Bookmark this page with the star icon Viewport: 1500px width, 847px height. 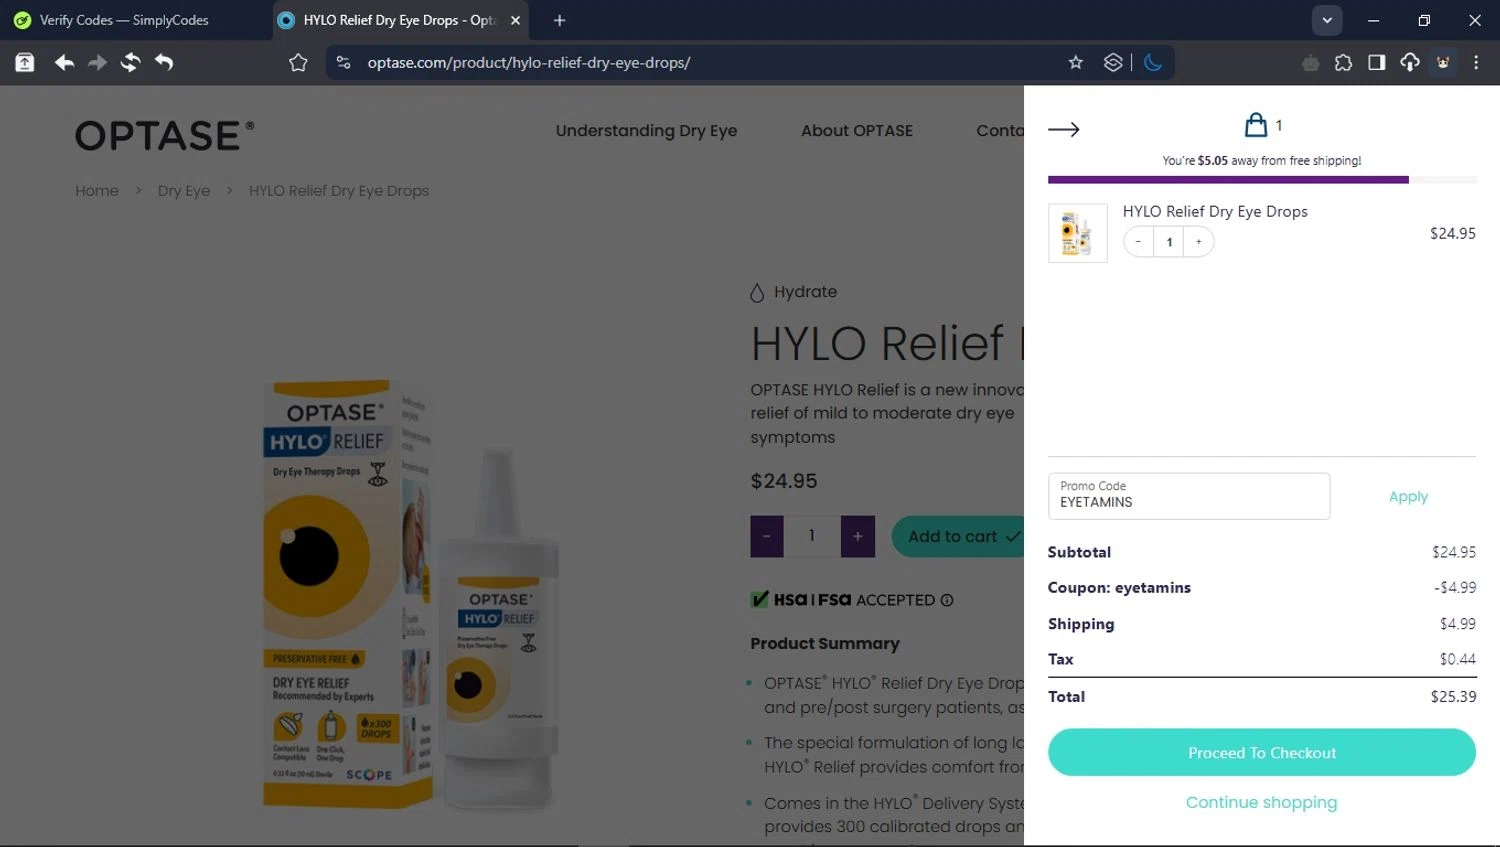(1076, 63)
